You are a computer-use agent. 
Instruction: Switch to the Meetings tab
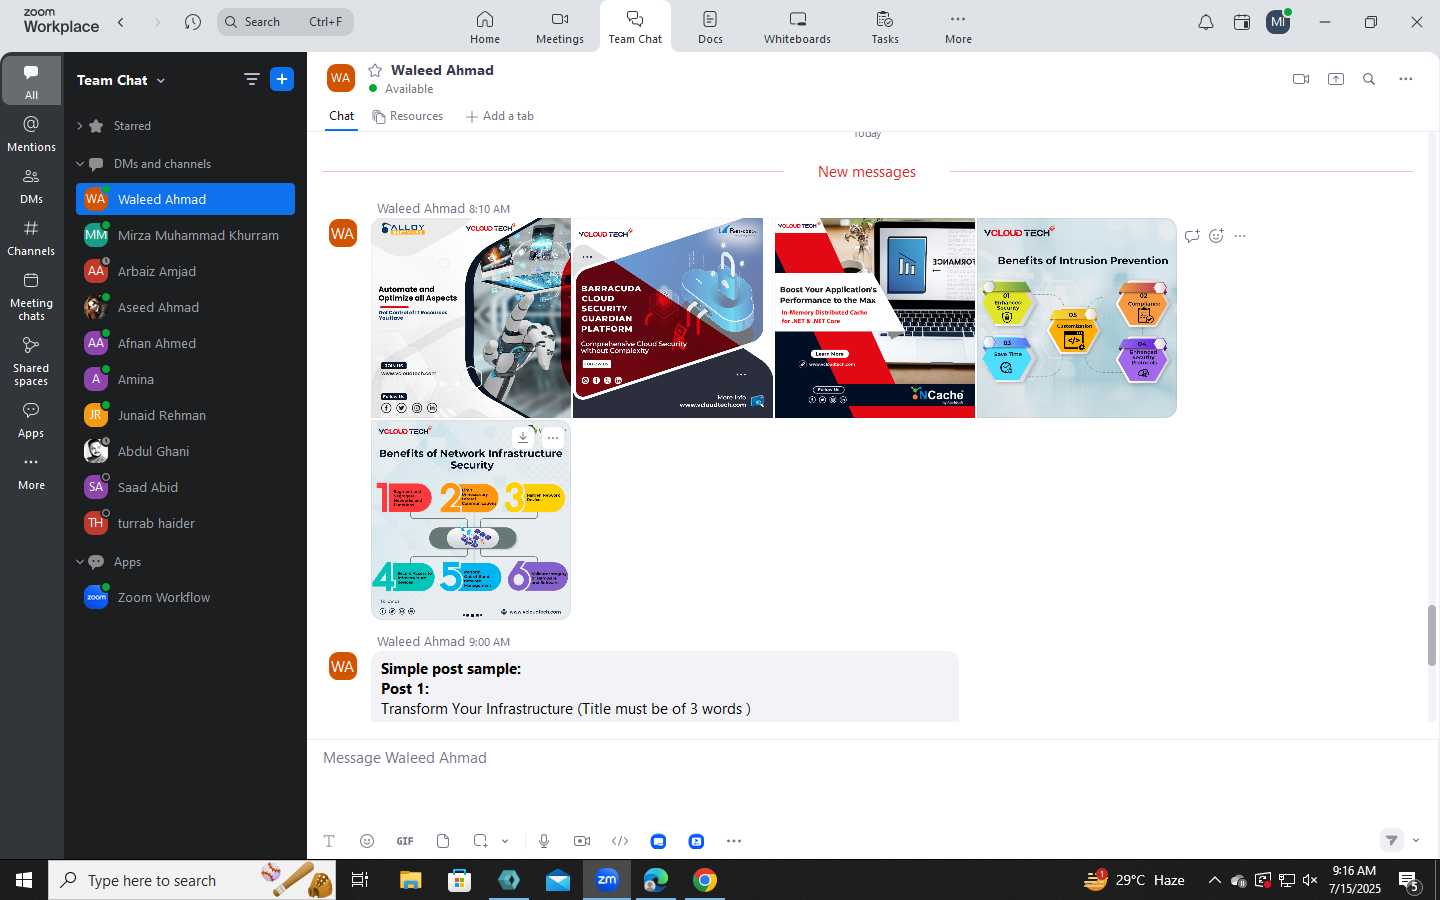[560, 27]
